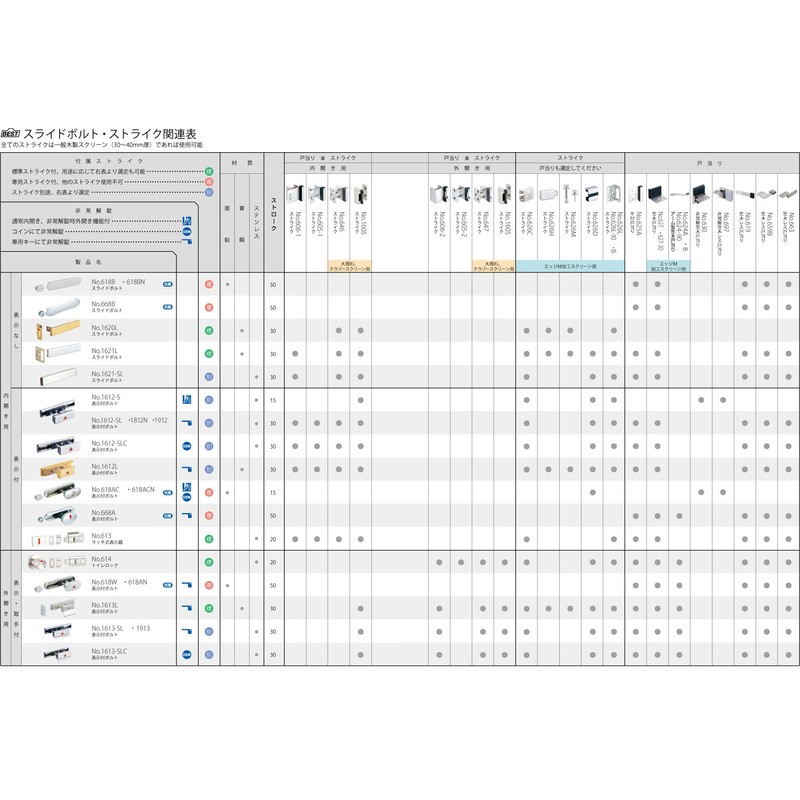Click the No.1612-S product name
The width and height of the screenshot is (800, 800).
coord(106,399)
